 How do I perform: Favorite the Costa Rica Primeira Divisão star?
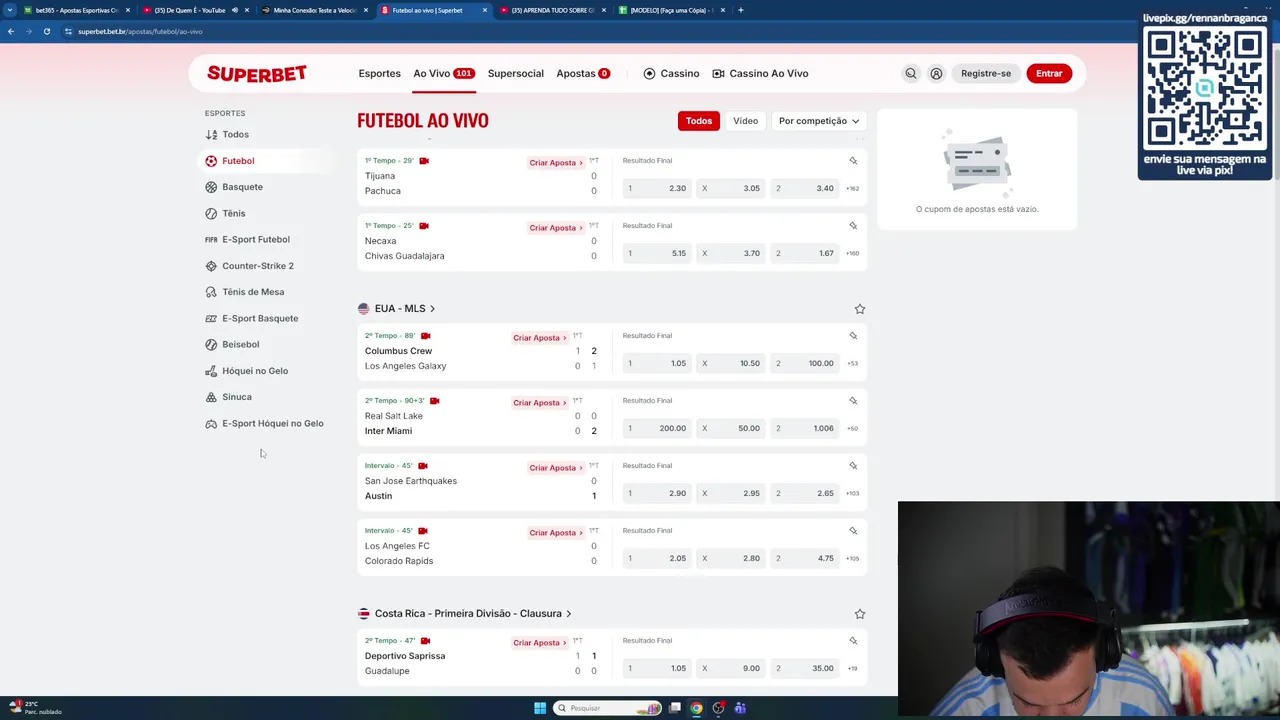[859, 614]
